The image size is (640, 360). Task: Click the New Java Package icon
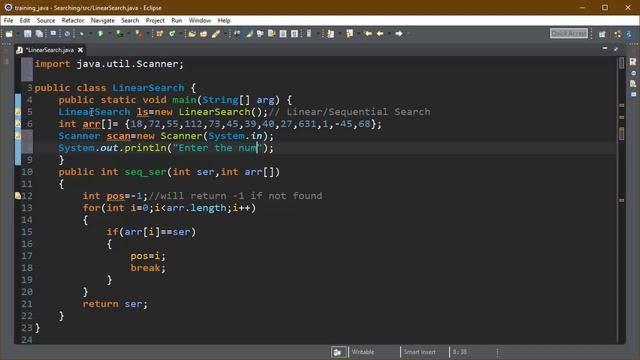pyautogui.click(x=159, y=33)
